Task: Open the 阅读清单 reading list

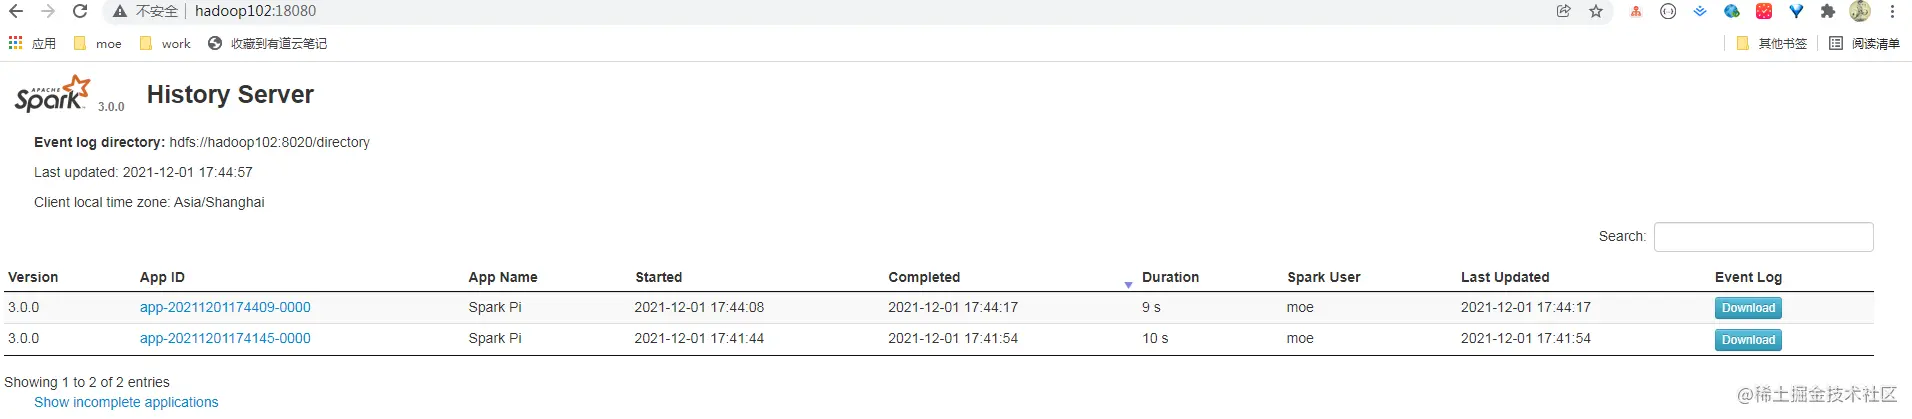Action: pyautogui.click(x=1864, y=43)
